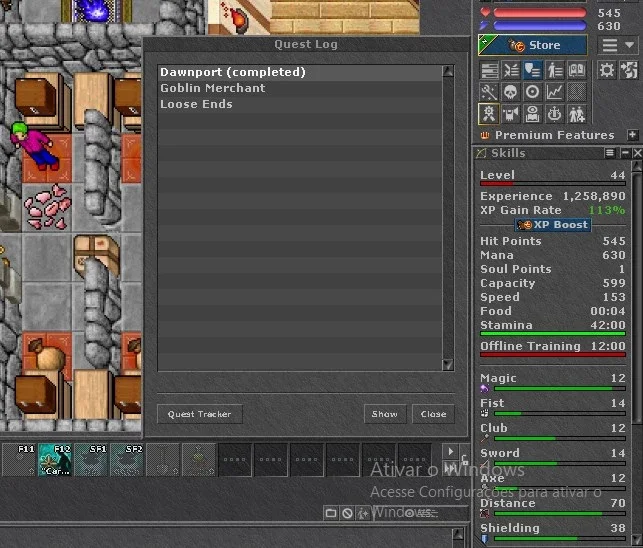The image size is (643, 548).
Task: Click the action bar next arrow
Action: click(x=451, y=452)
